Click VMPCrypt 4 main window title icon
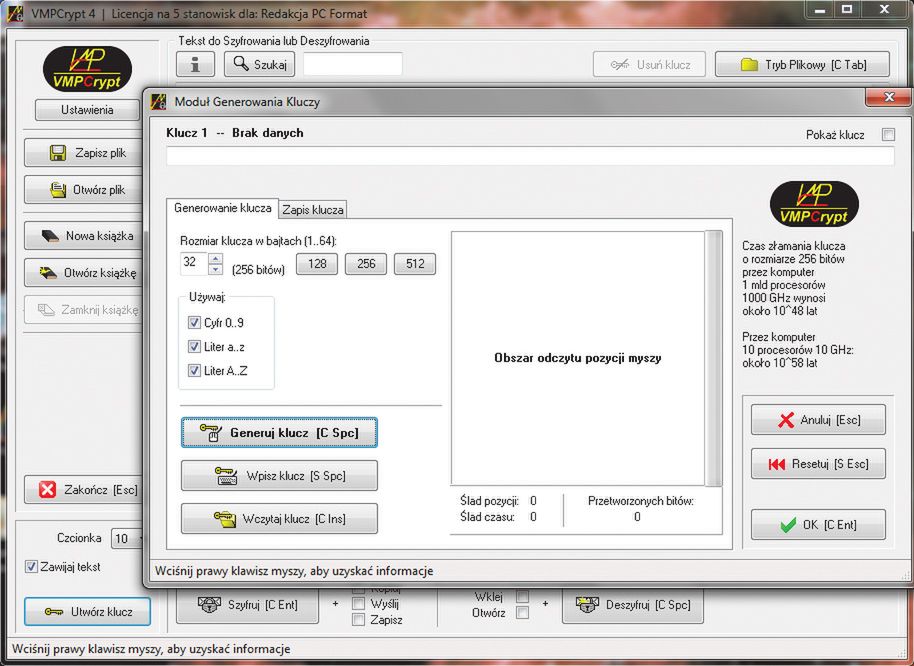Viewport: 914px width, 666px height. pos(15,13)
